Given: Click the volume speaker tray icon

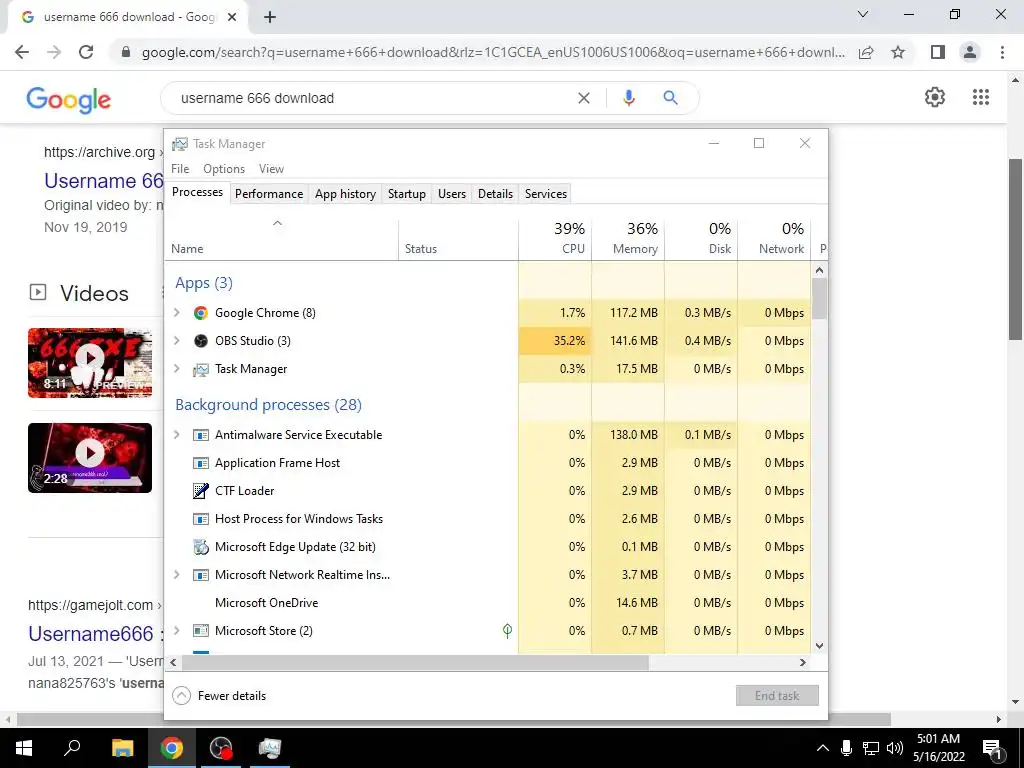Looking at the screenshot, I should coord(895,748).
